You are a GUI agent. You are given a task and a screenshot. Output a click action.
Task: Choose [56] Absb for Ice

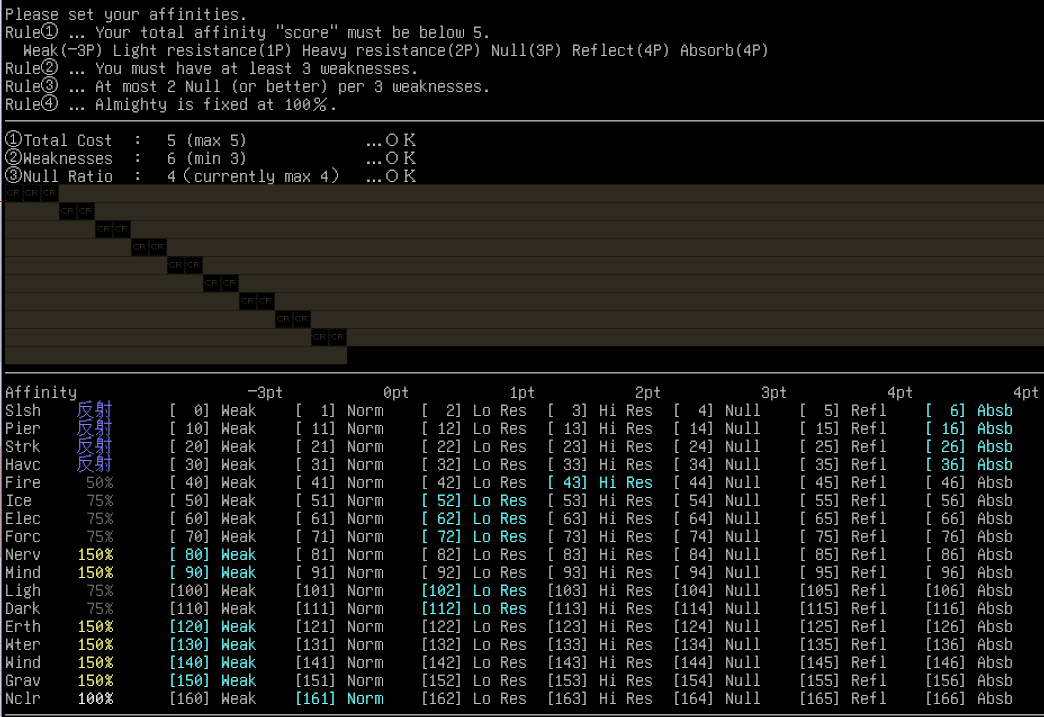point(969,501)
